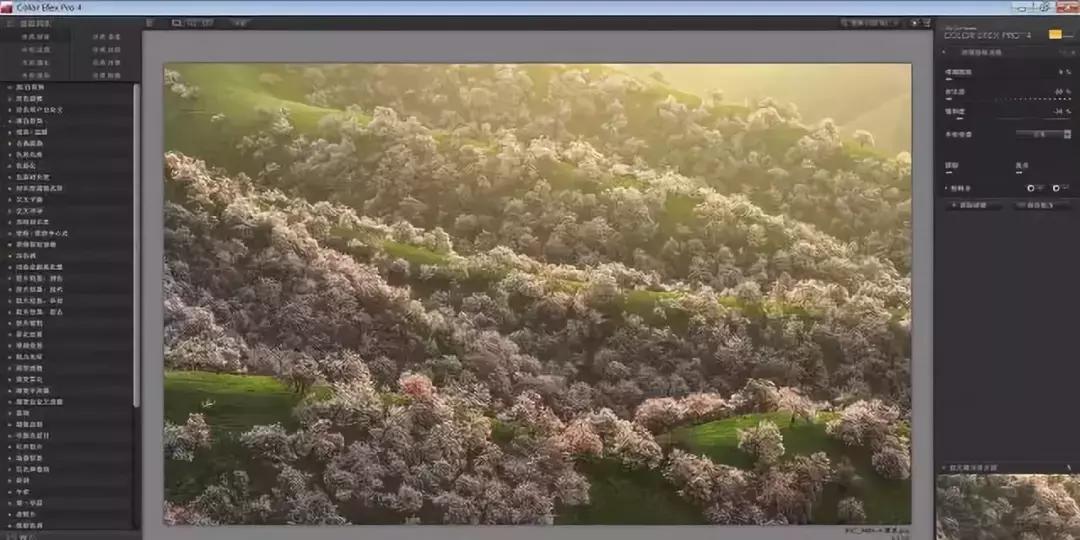
Task: Select the 双色用户自定义 filter
Action: click(39, 110)
